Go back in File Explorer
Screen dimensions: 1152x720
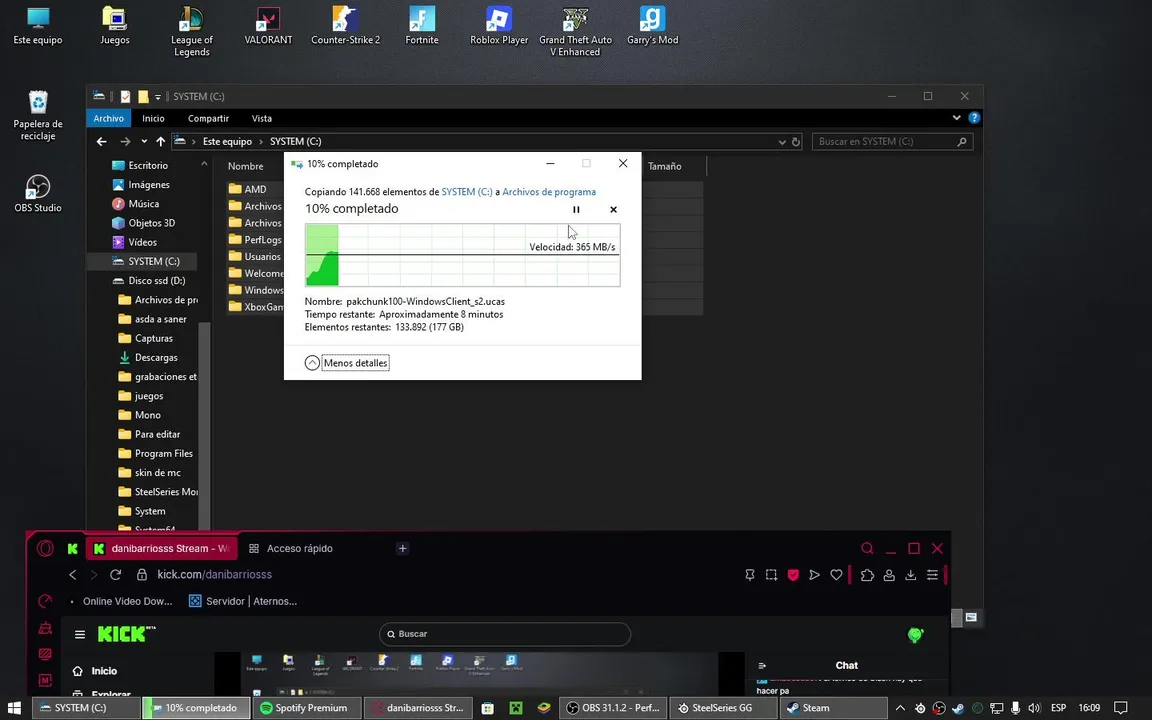[101, 141]
